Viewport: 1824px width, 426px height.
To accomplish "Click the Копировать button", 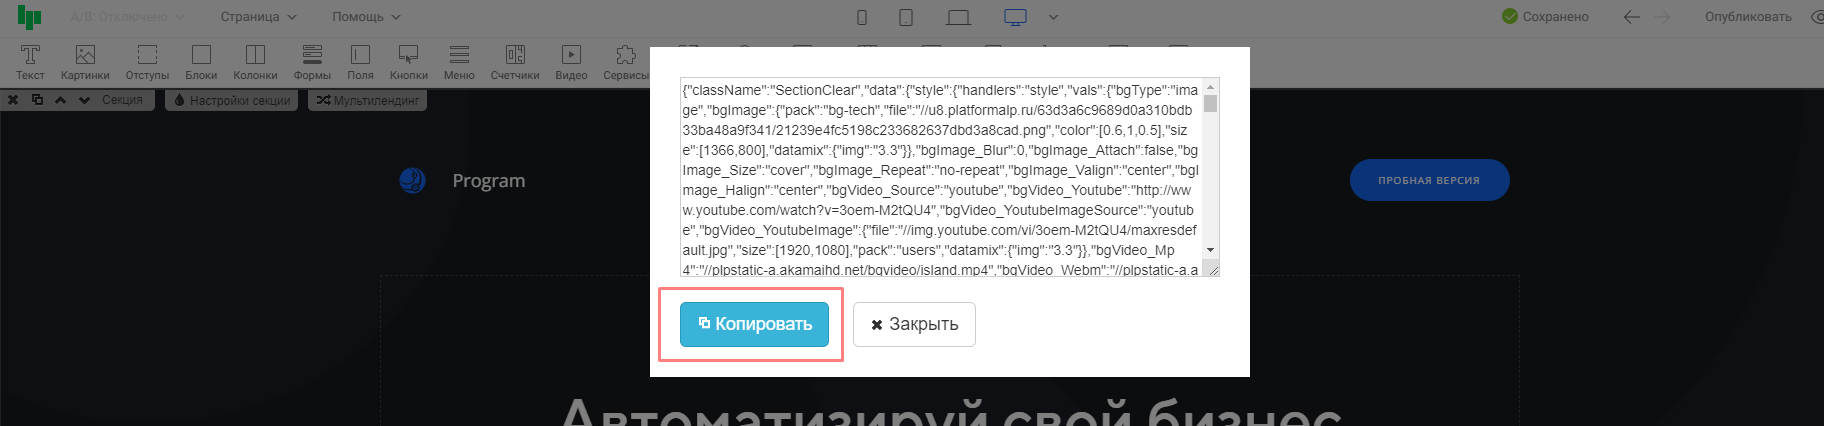I will tap(754, 324).
